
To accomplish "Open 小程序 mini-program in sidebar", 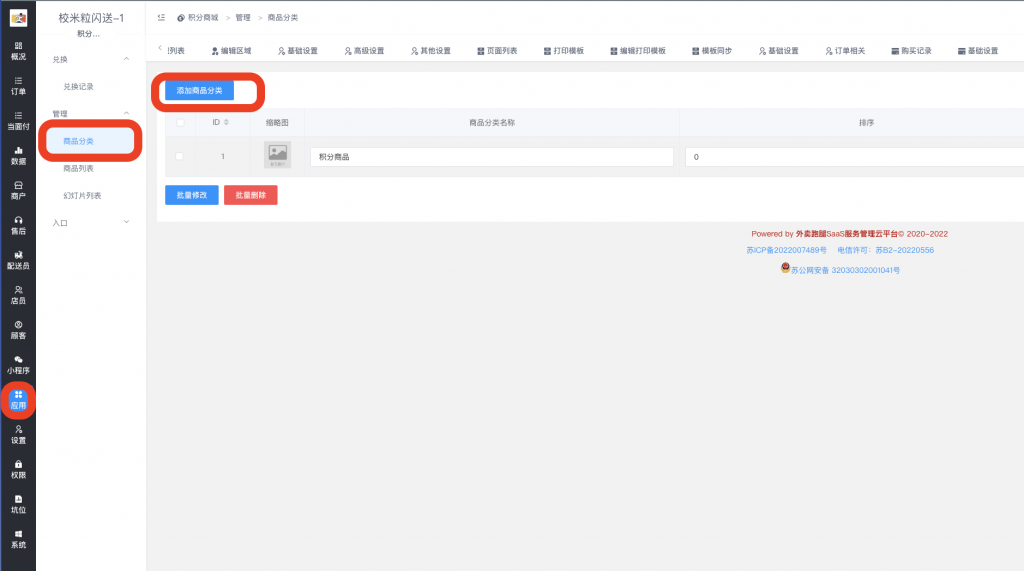I will (18, 365).
